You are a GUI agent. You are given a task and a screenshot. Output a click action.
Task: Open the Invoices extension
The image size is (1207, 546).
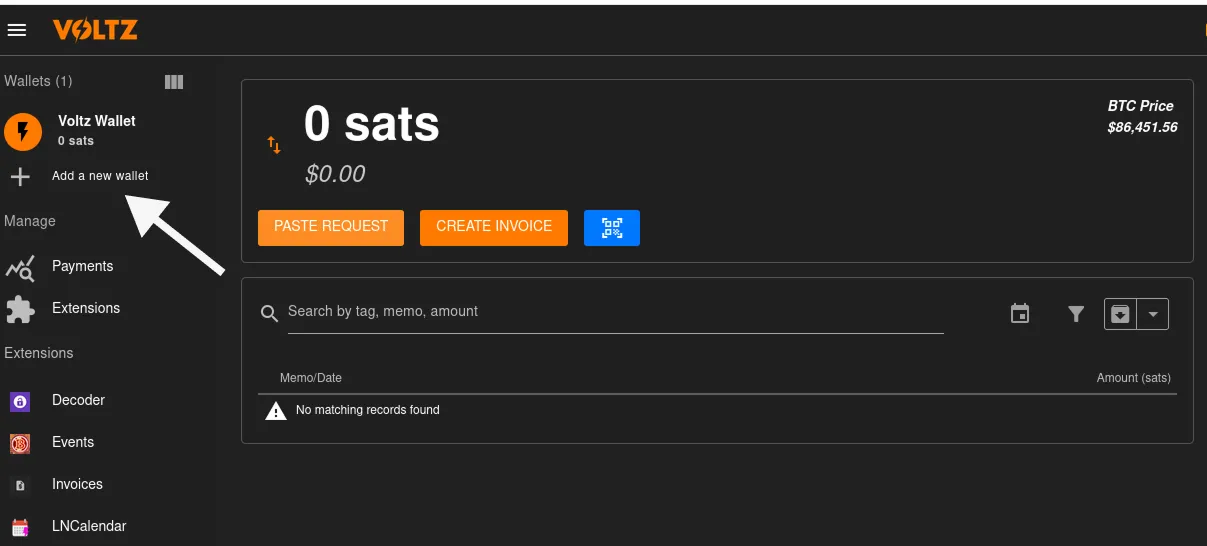(77, 484)
